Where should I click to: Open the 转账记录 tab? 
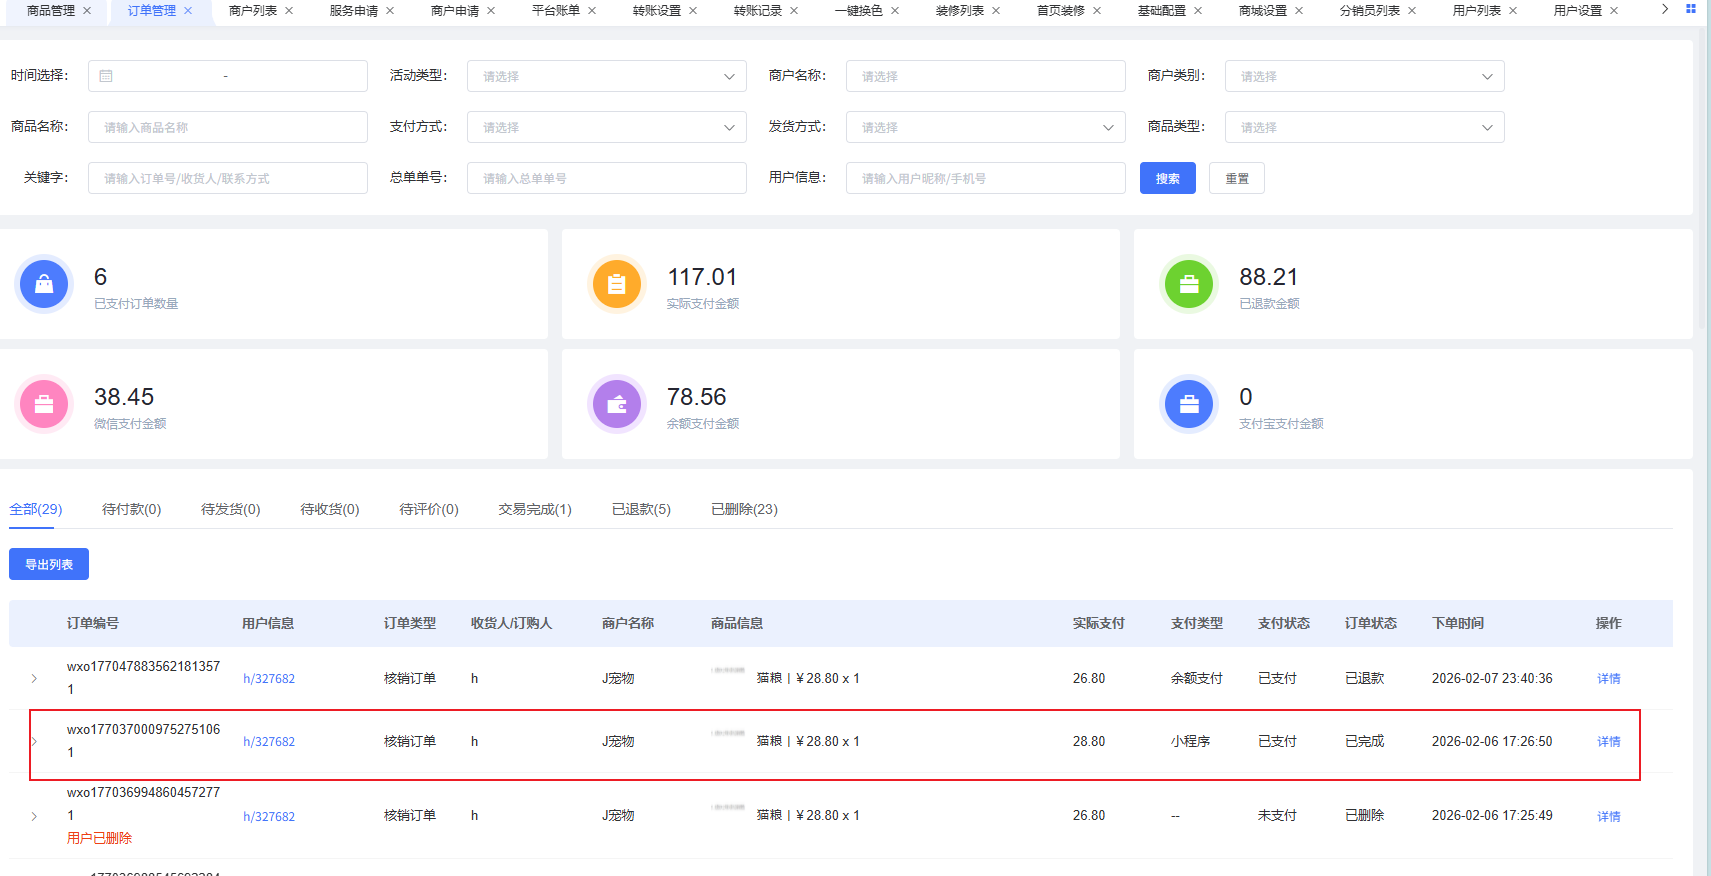coord(757,11)
